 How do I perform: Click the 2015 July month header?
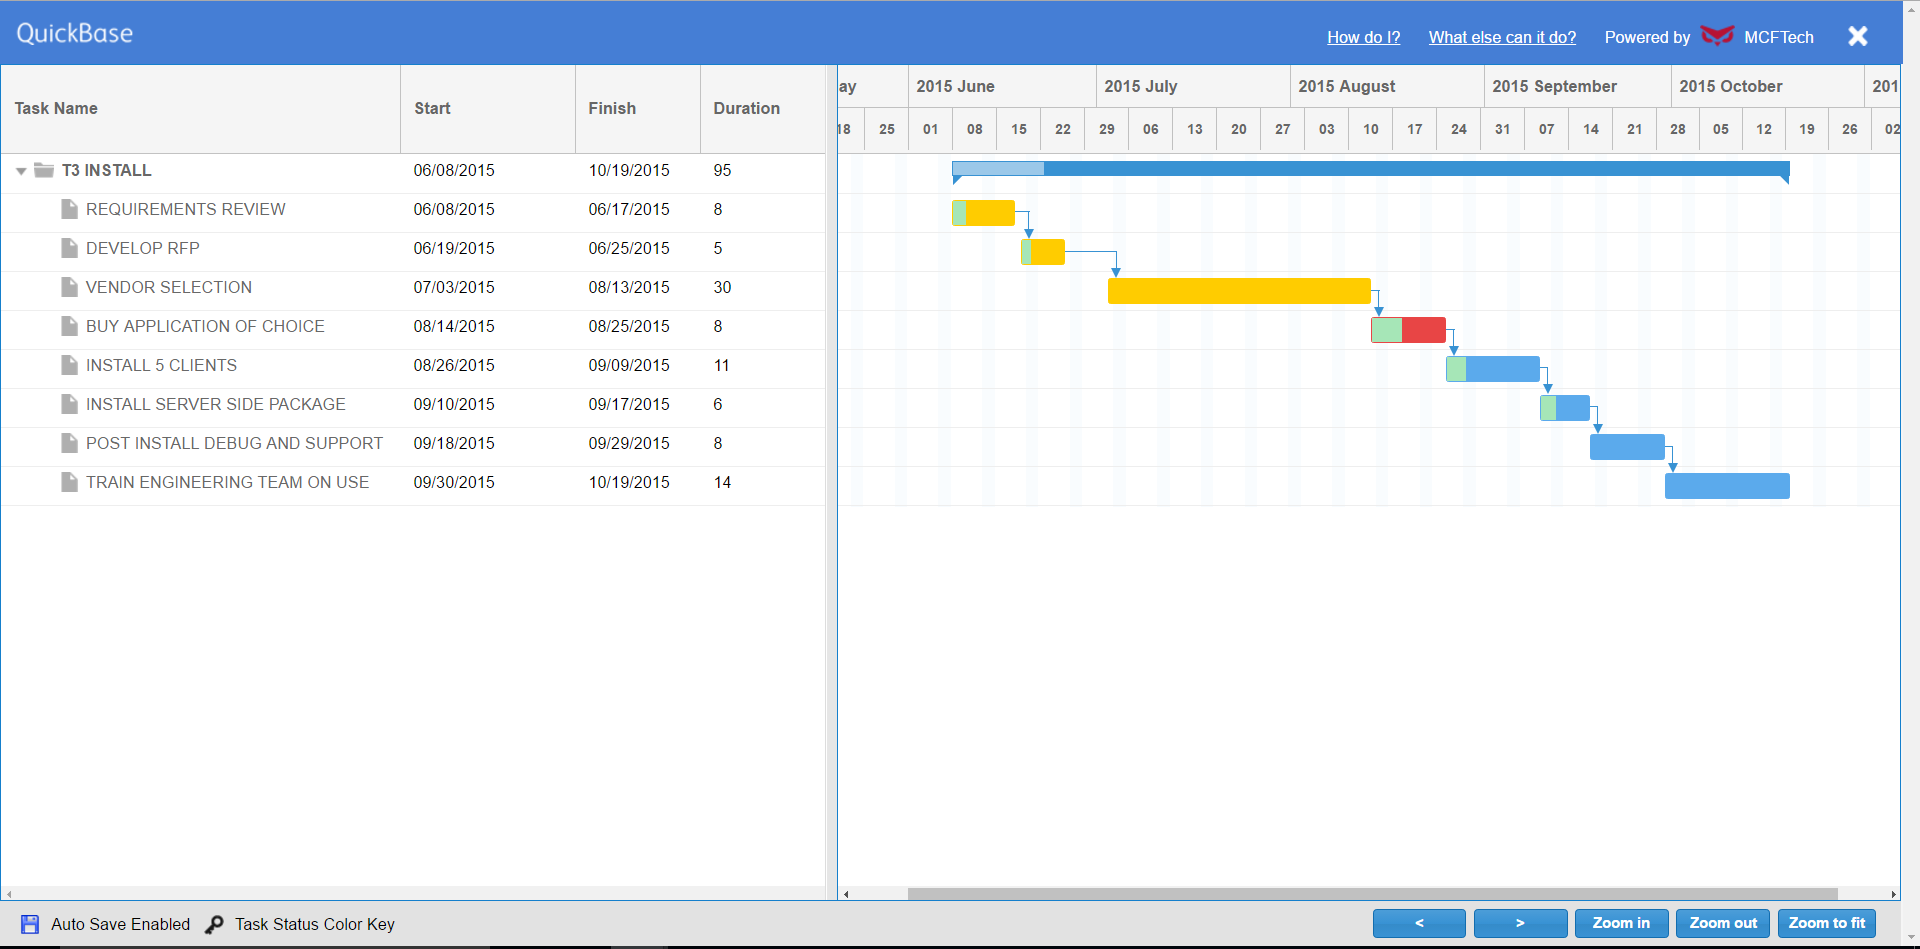coord(1193,86)
